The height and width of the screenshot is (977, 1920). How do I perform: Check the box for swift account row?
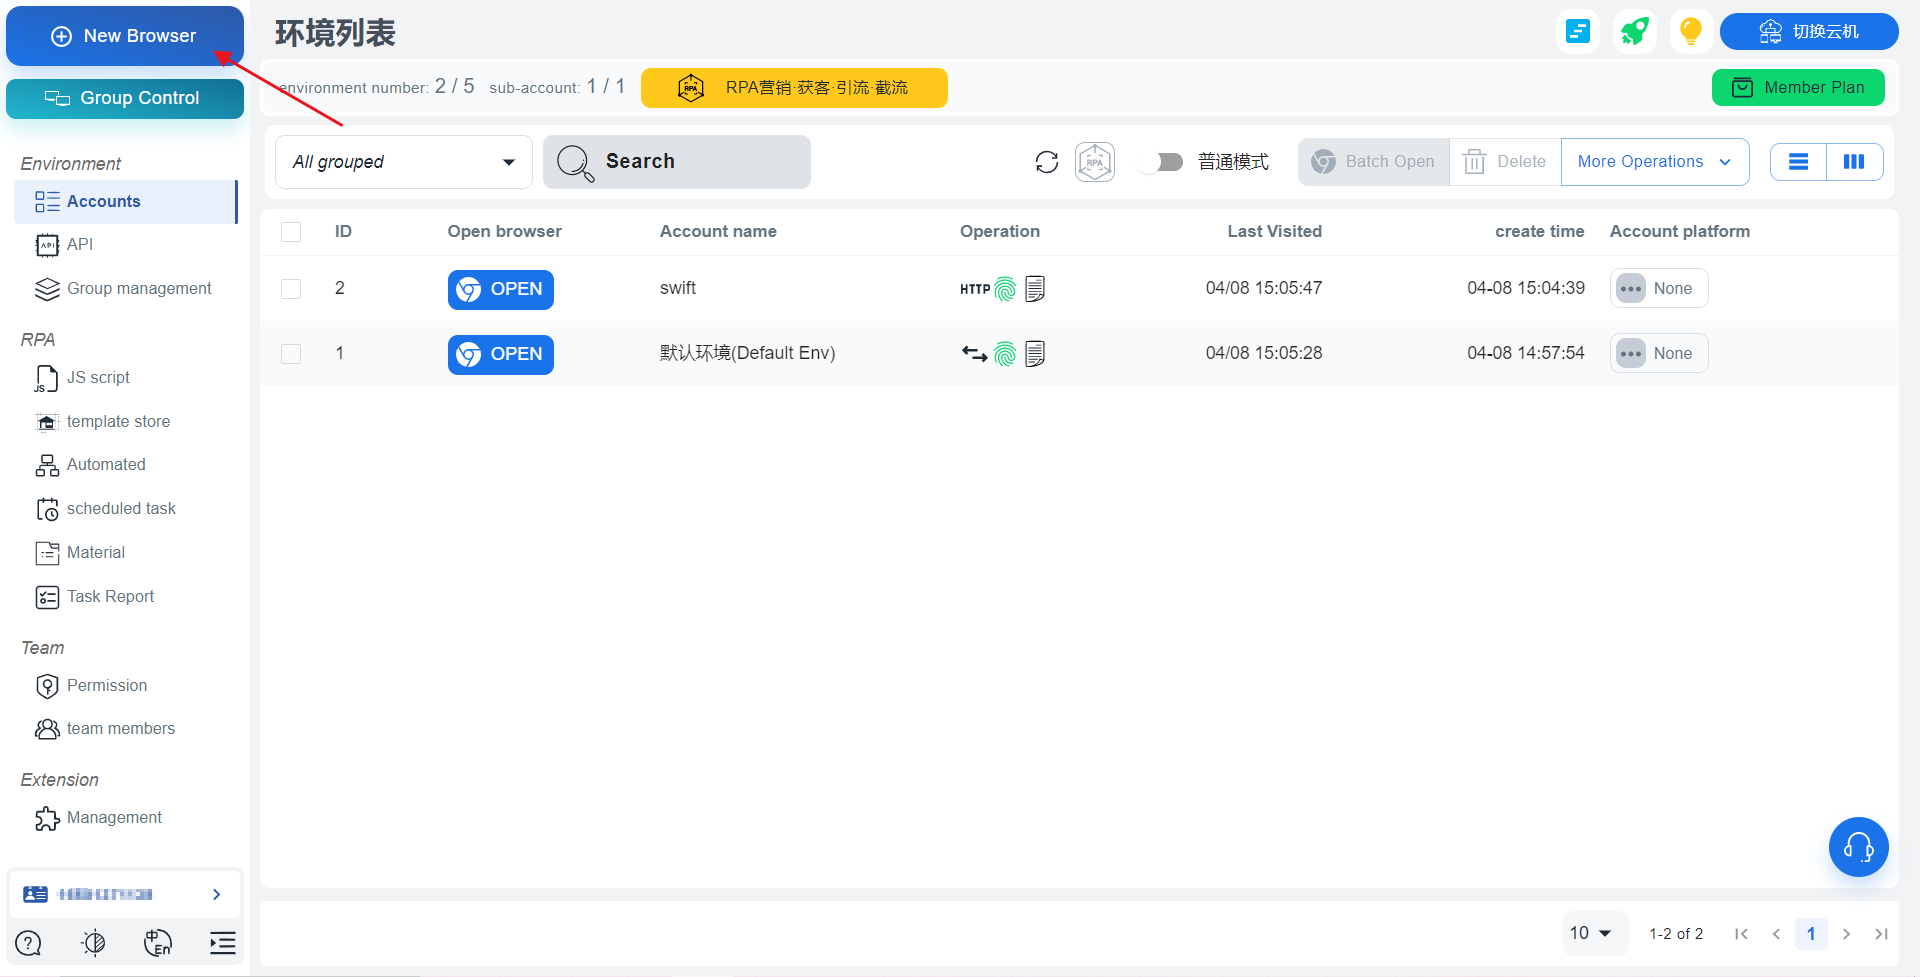pos(291,289)
